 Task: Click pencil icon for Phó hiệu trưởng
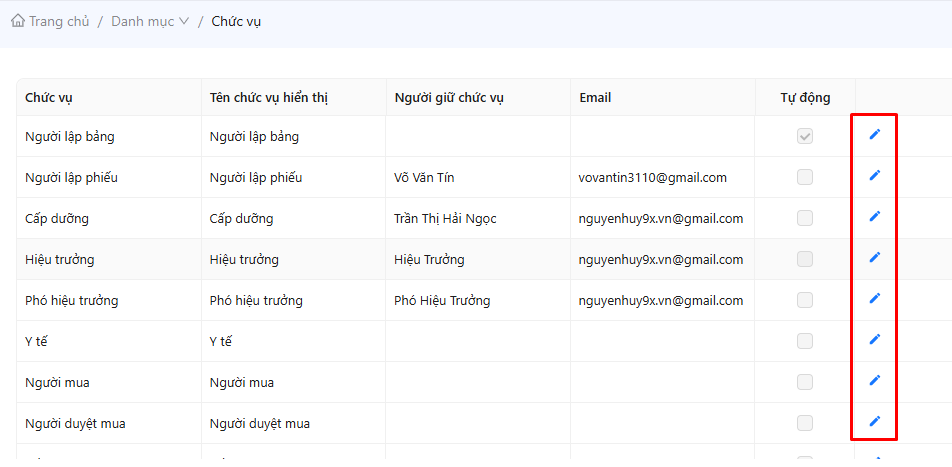(874, 299)
